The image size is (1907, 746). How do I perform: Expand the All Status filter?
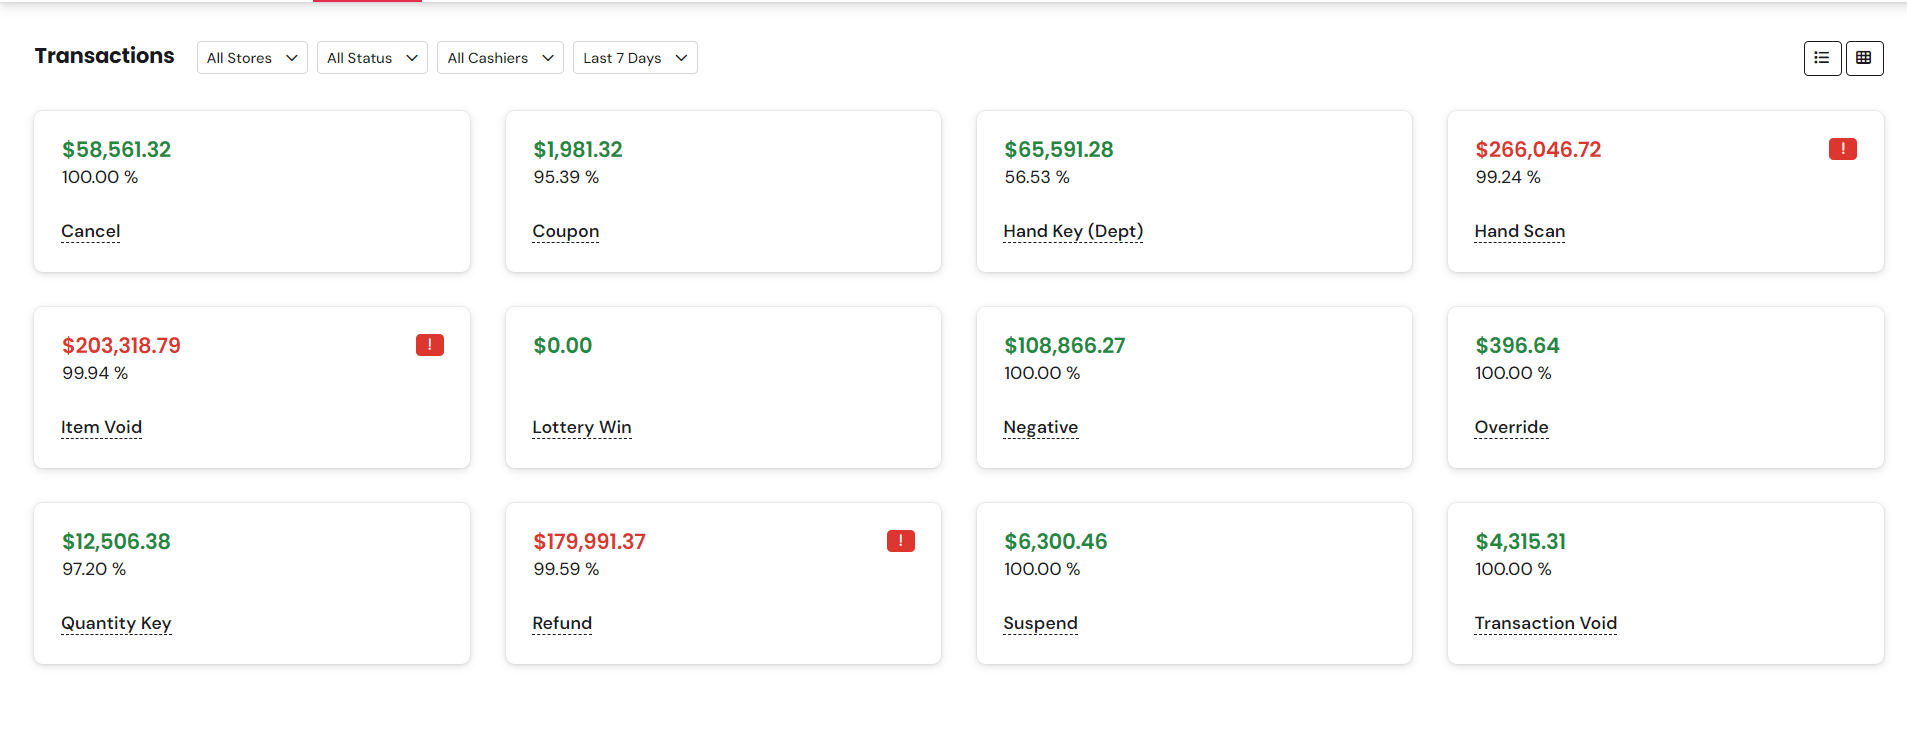[x=372, y=58]
